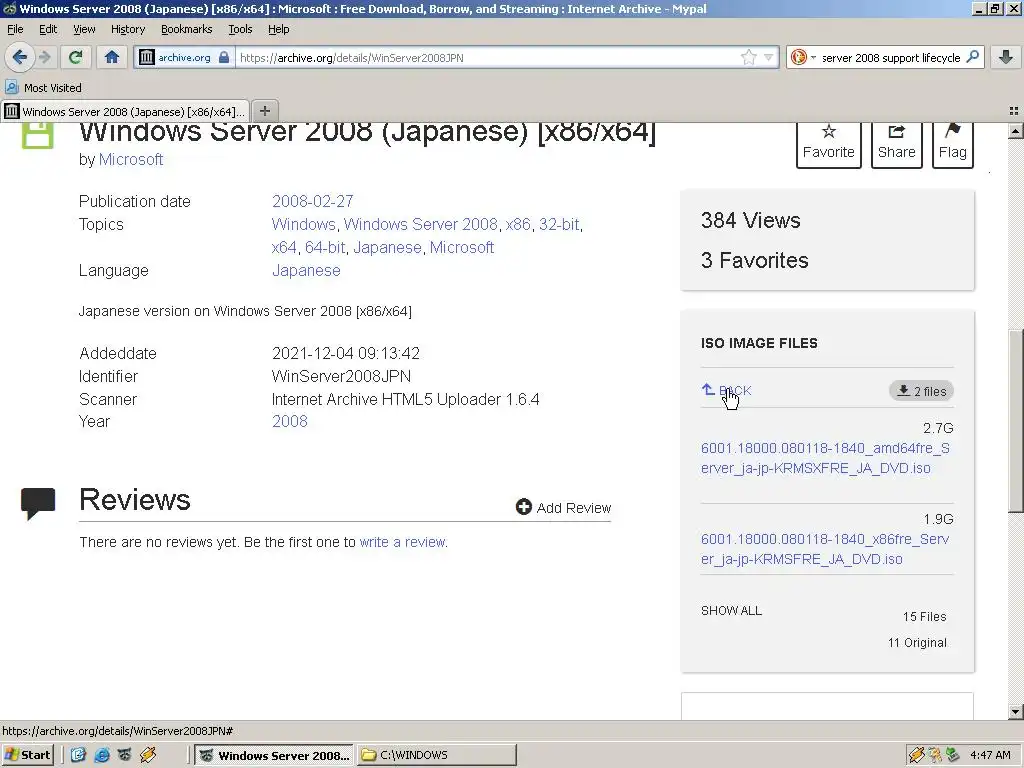Click the address bar URL field
Screen dimensions: 1024x768
point(488,57)
